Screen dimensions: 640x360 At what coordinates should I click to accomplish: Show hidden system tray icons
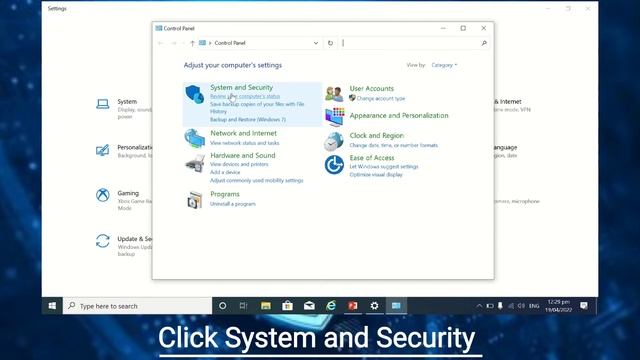pyautogui.click(x=479, y=306)
